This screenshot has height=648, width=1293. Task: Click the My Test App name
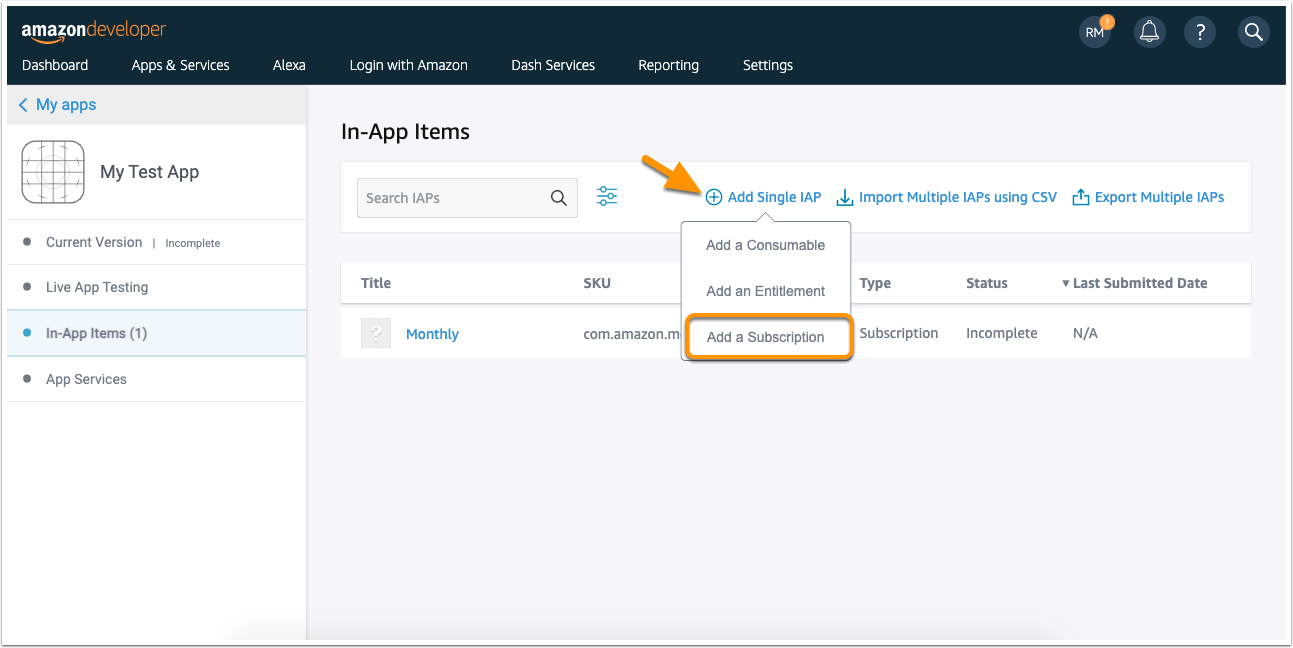click(x=150, y=172)
